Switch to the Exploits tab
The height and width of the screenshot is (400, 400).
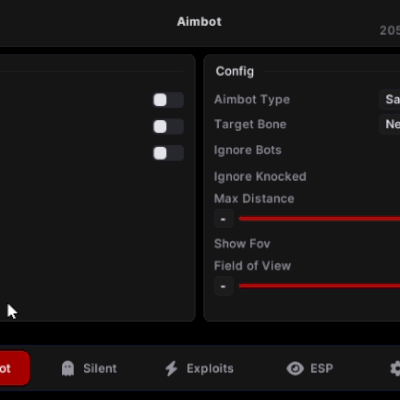coord(199,369)
